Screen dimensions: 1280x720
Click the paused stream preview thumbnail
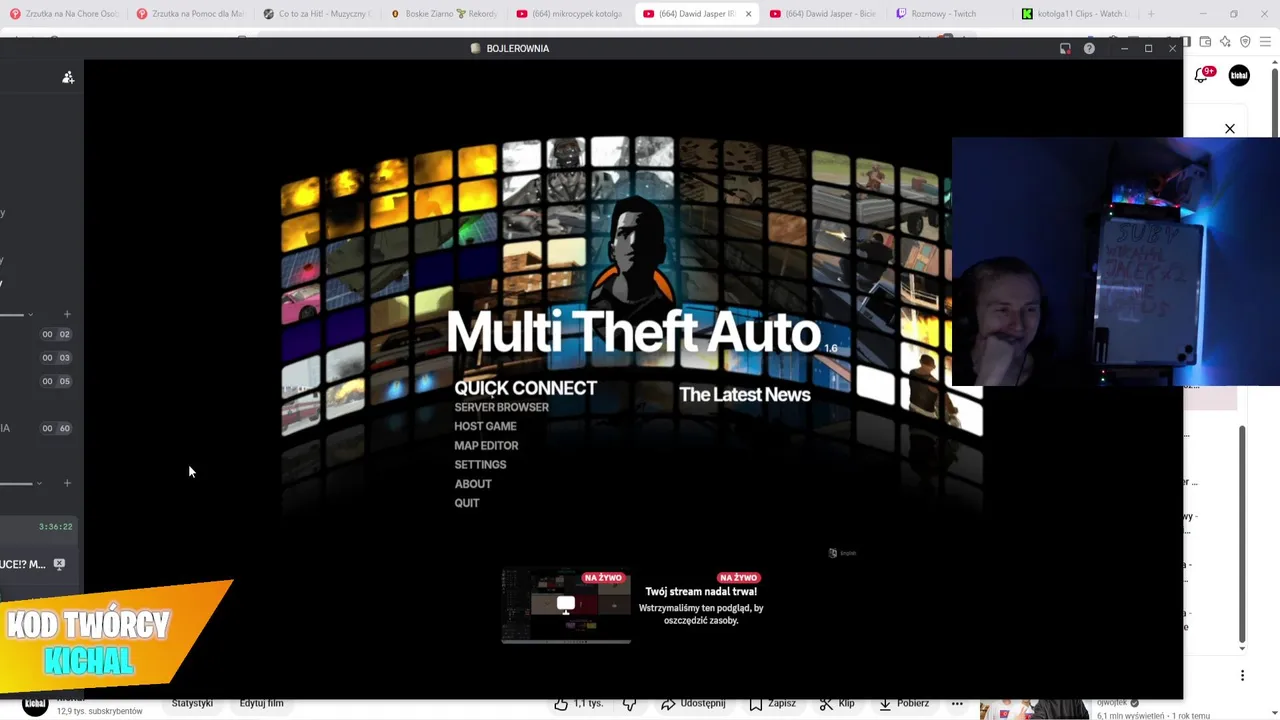(x=566, y=605)
